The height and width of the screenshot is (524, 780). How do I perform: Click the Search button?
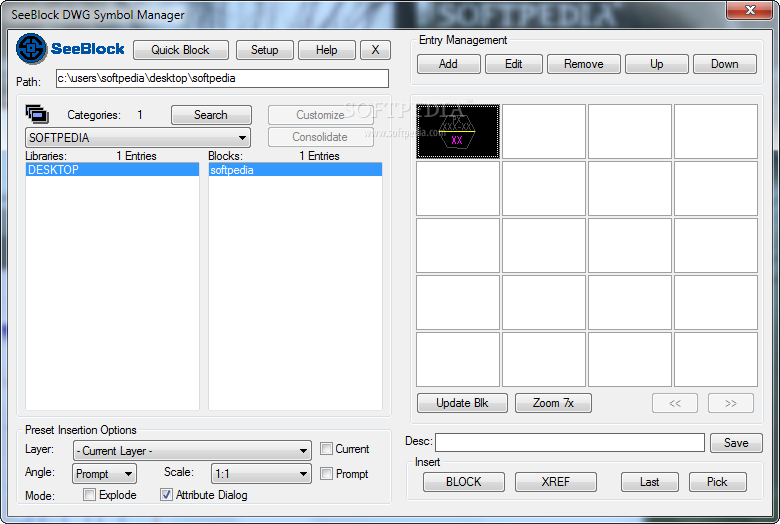(211, 115)
